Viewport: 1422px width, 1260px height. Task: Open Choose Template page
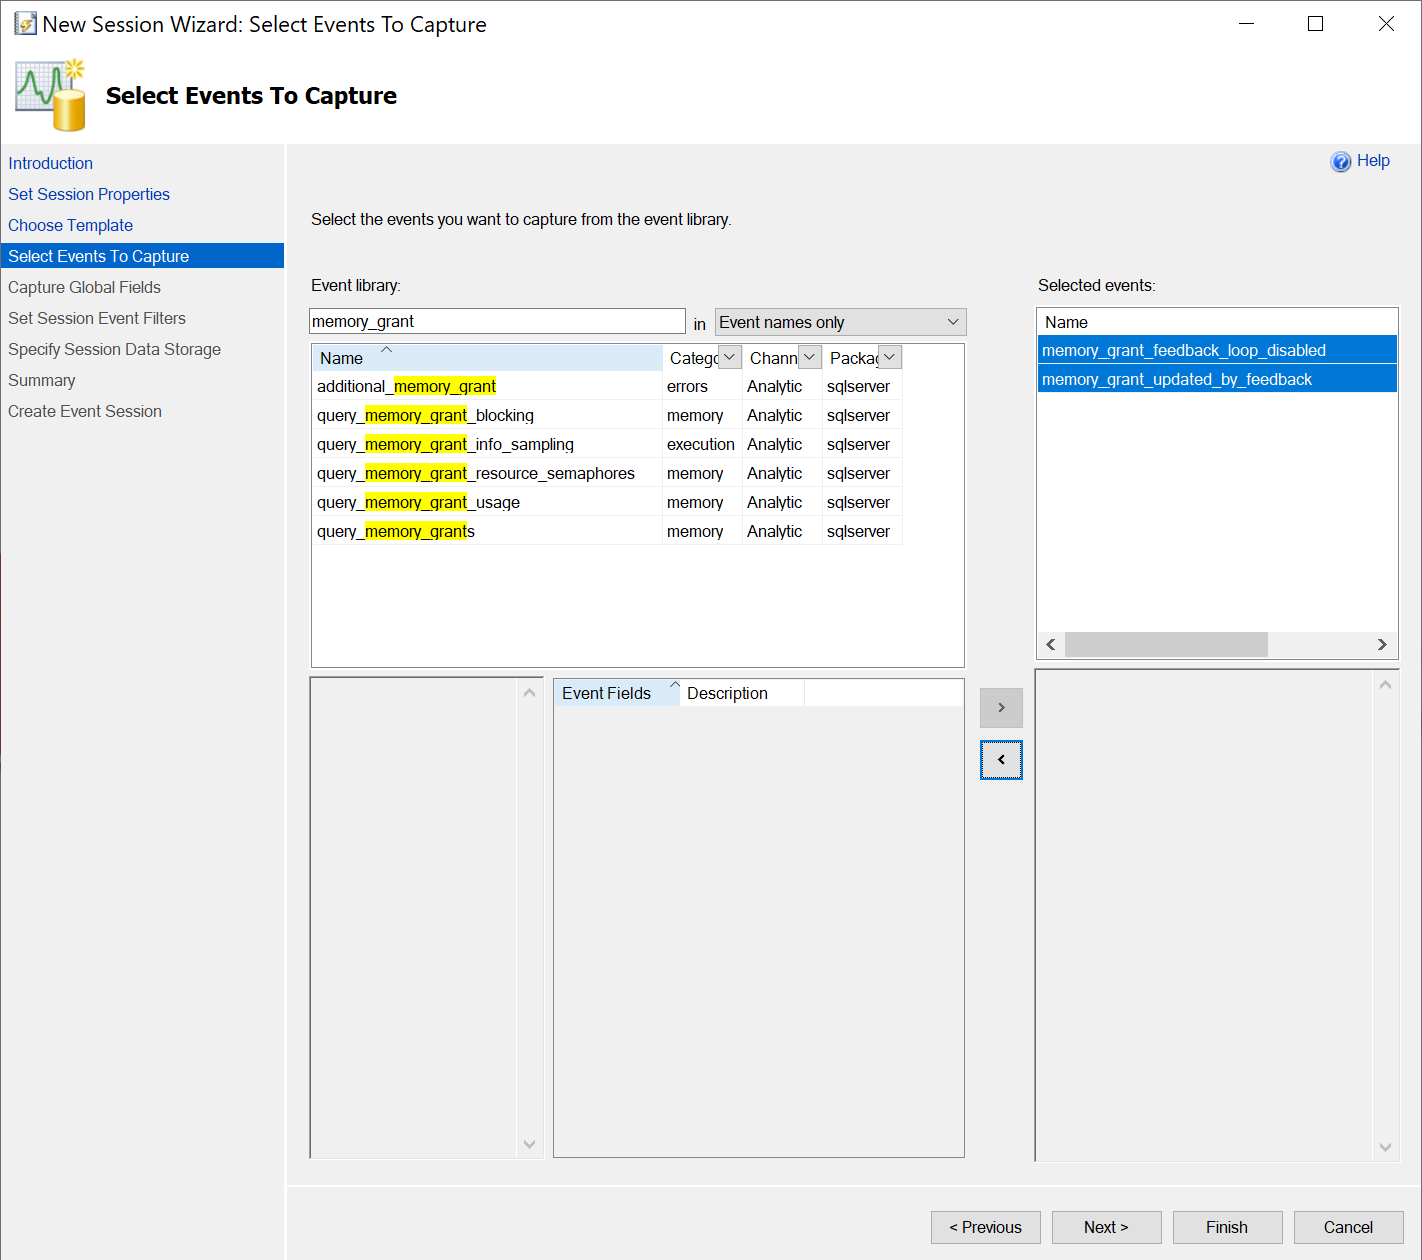click(x=71, y=225)
